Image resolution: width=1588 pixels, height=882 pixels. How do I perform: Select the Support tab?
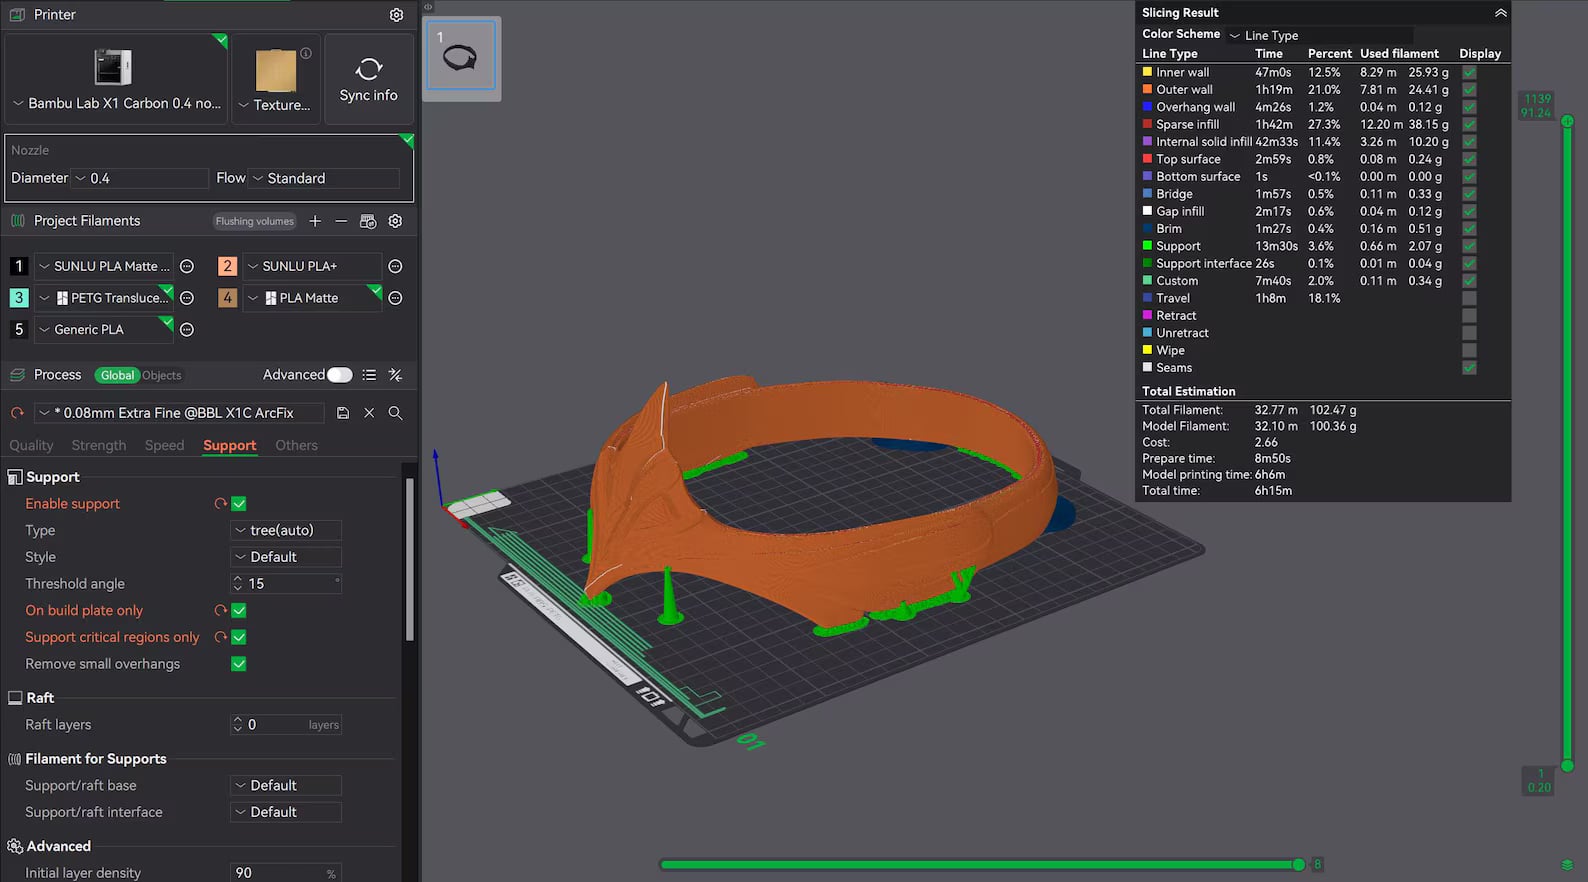(x=230, y=445)
